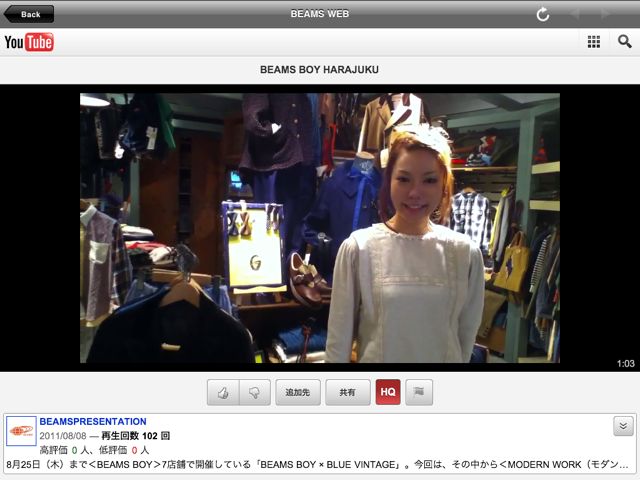This screenshot has width=640, height=480.
Task: Click the 2011/08/08 upload date
Action: click(x=63, y=436)
